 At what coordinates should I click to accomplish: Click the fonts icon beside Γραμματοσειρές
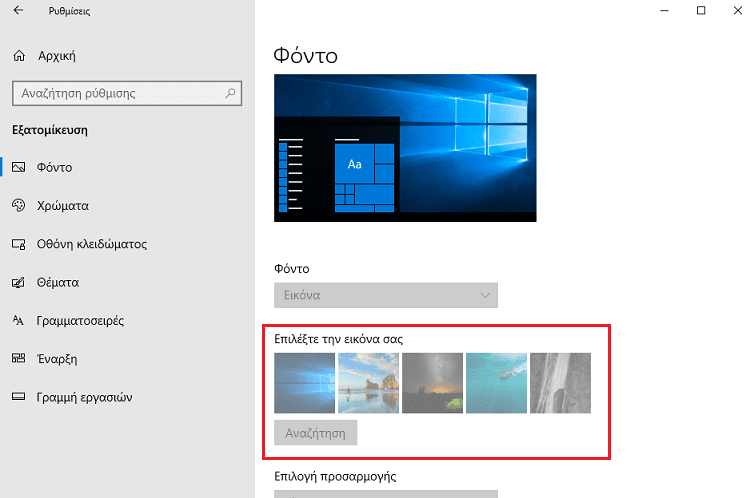[x=18, y=320]
